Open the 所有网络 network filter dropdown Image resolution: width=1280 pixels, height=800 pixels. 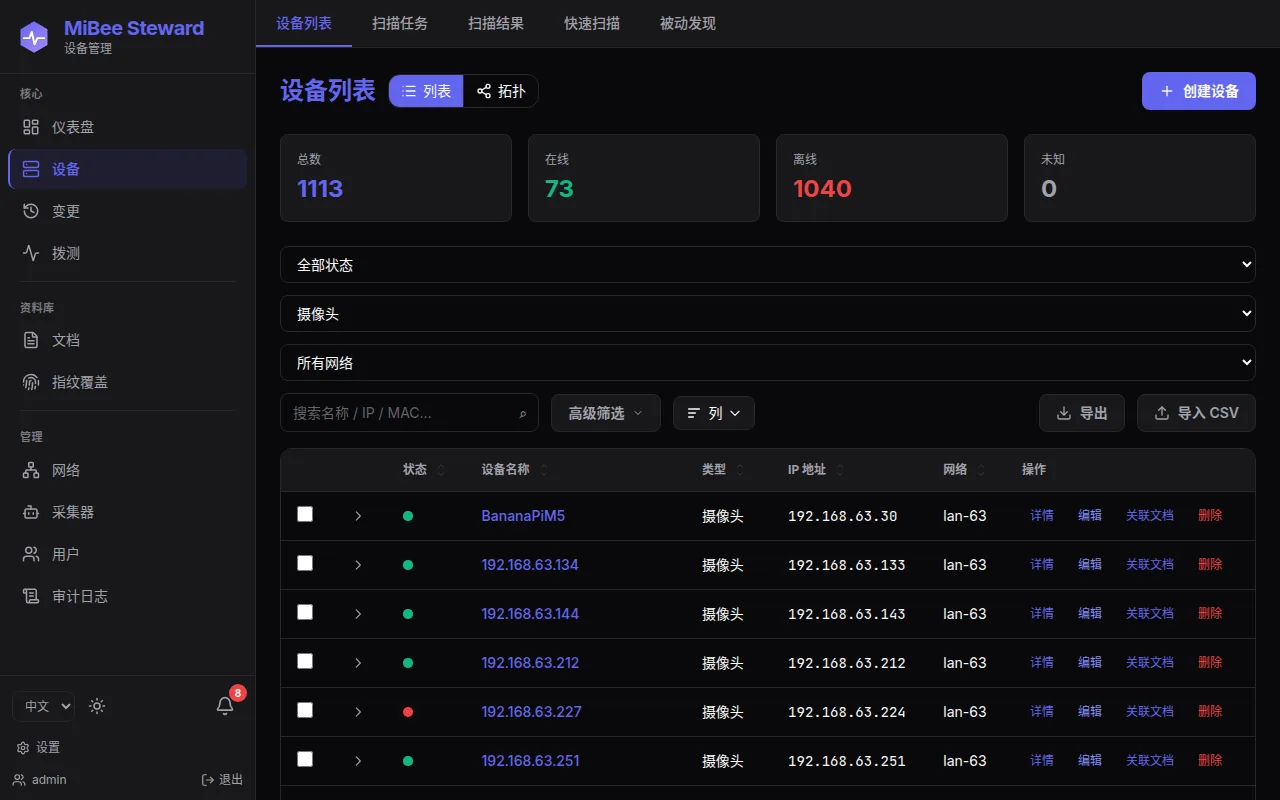point(768,363)
